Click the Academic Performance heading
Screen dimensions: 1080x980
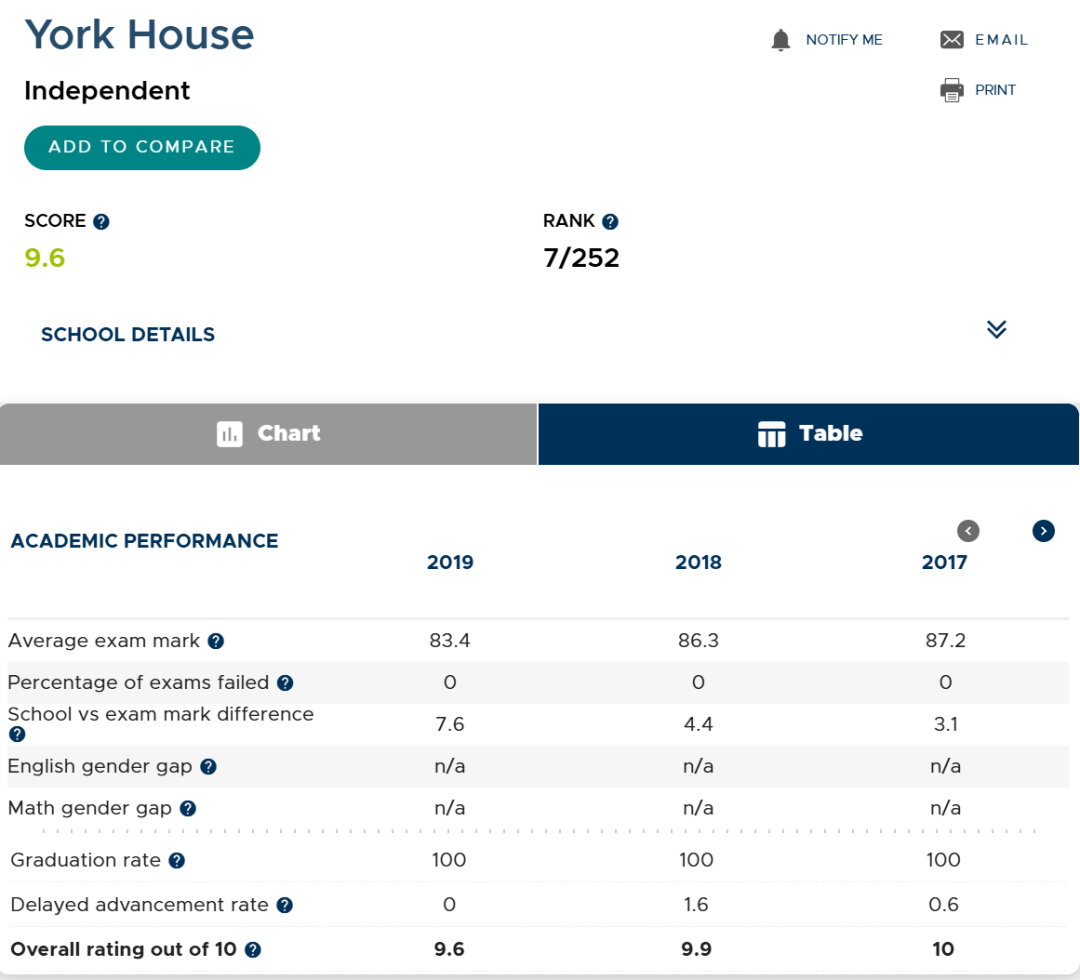click(x=145, y=541)
